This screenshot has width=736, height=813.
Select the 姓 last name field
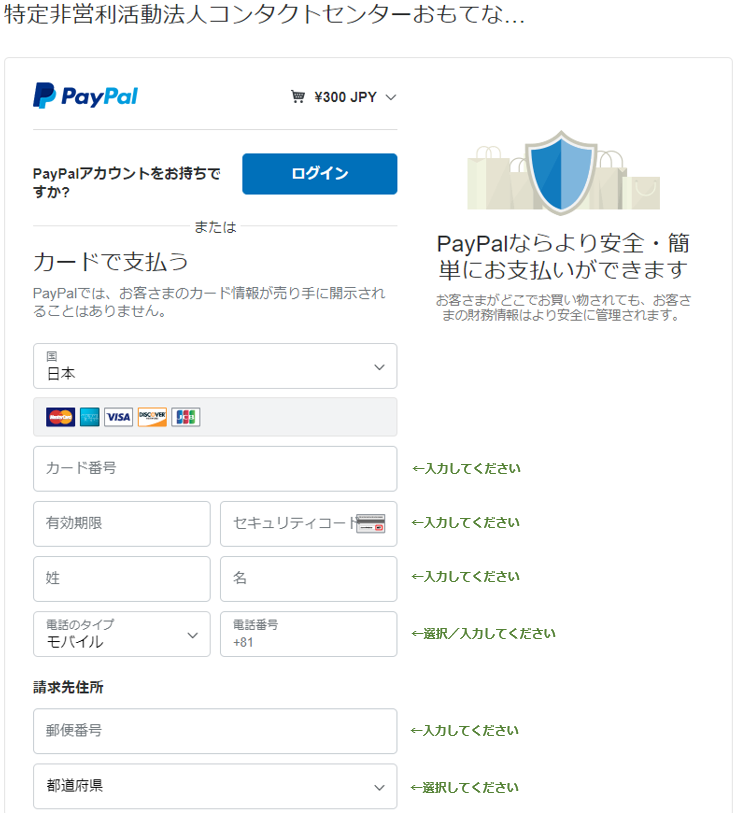click(122, 579)
